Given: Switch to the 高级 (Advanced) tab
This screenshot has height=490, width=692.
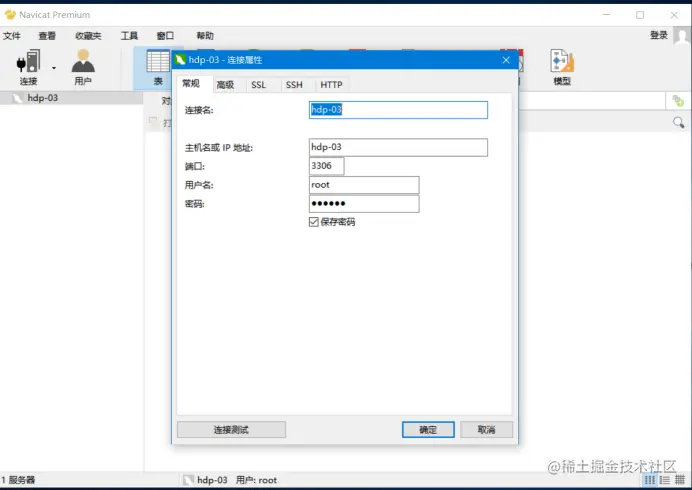Looking at the screenshot, I should coord(225,85).
